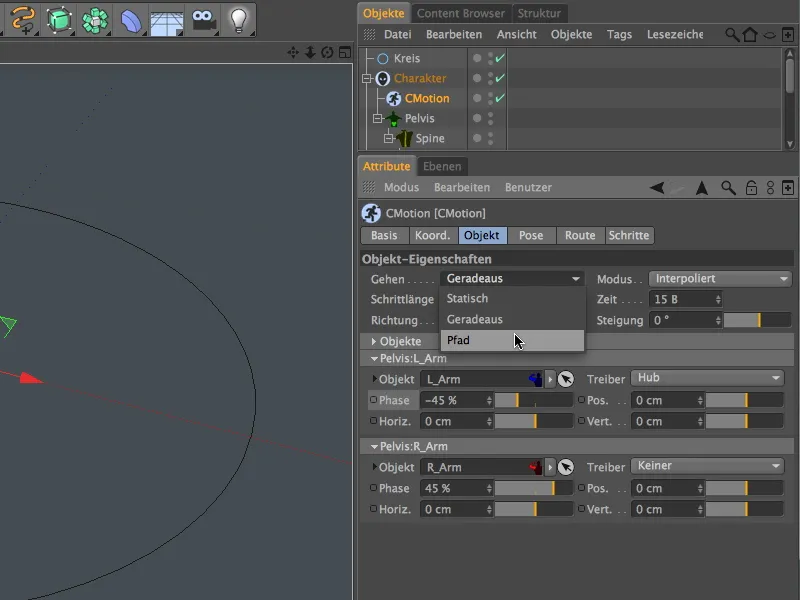
Task: Click the Attribute Manager search magnifier
Action: (x=728, y=188)
